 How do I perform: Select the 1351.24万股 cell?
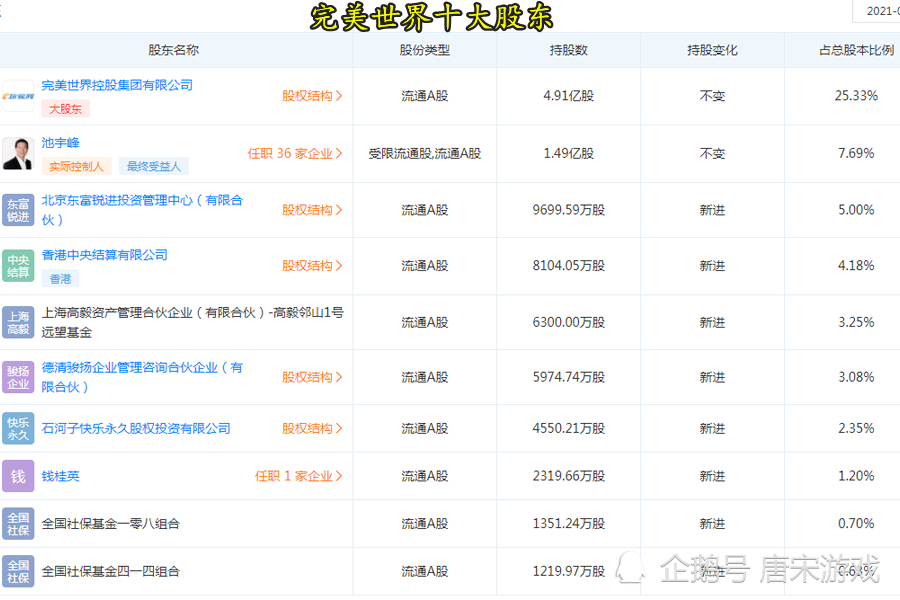point(569,524)
